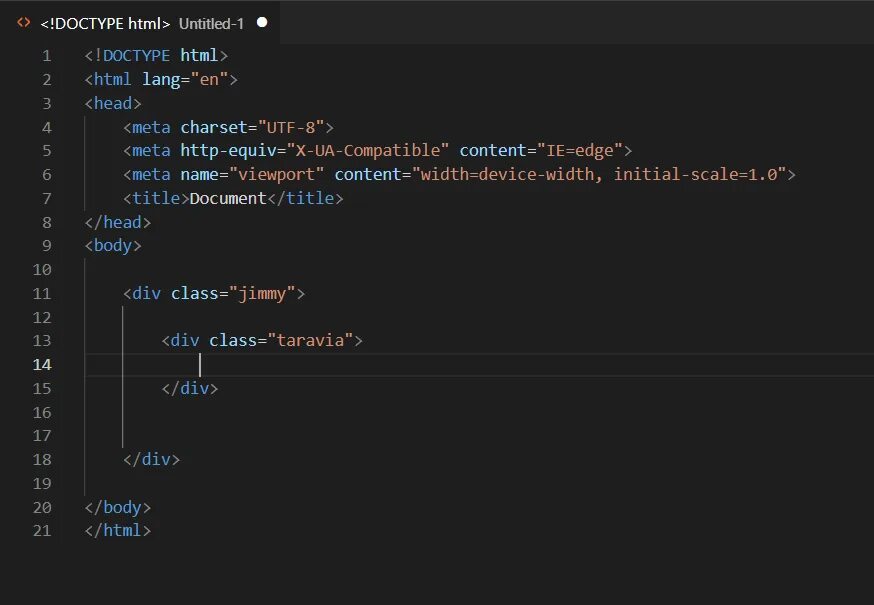Click line number 11 in gutter
The image size is (874, 605).
click(42, 294)
